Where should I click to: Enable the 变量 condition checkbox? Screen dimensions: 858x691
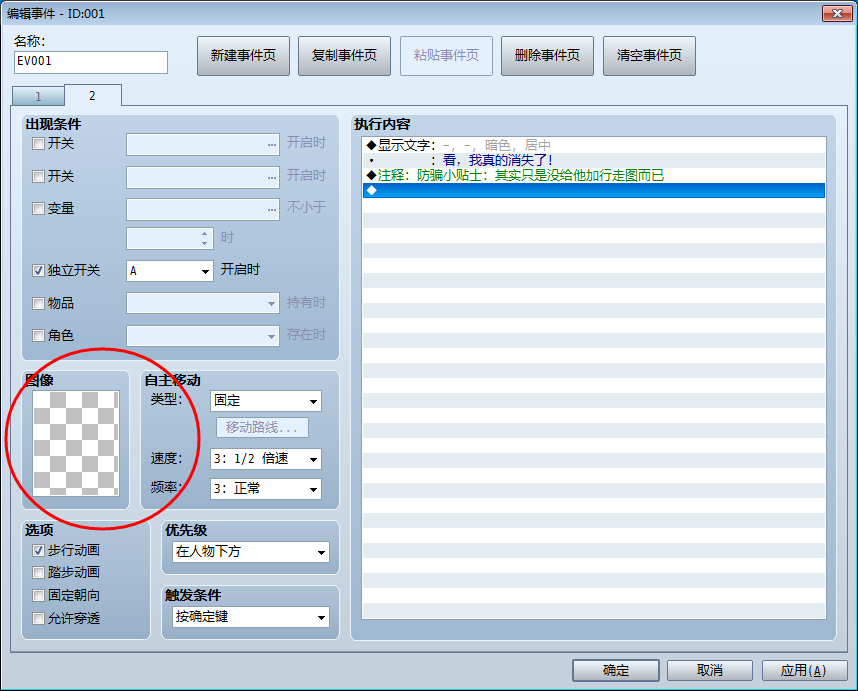tap(38, 208)
